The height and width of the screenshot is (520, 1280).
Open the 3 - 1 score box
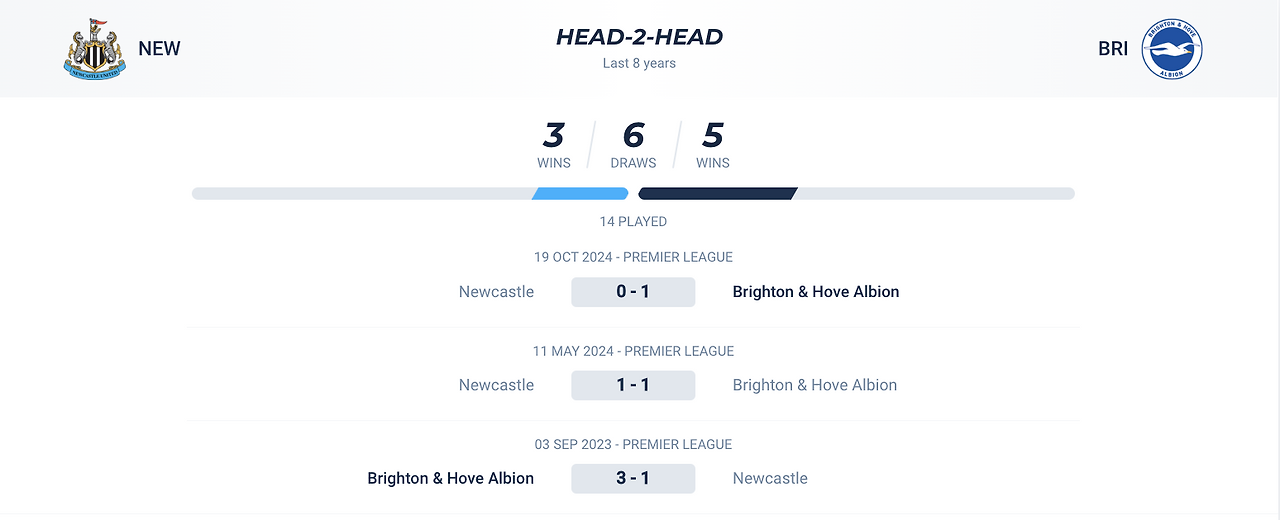[x=633, y=478]
